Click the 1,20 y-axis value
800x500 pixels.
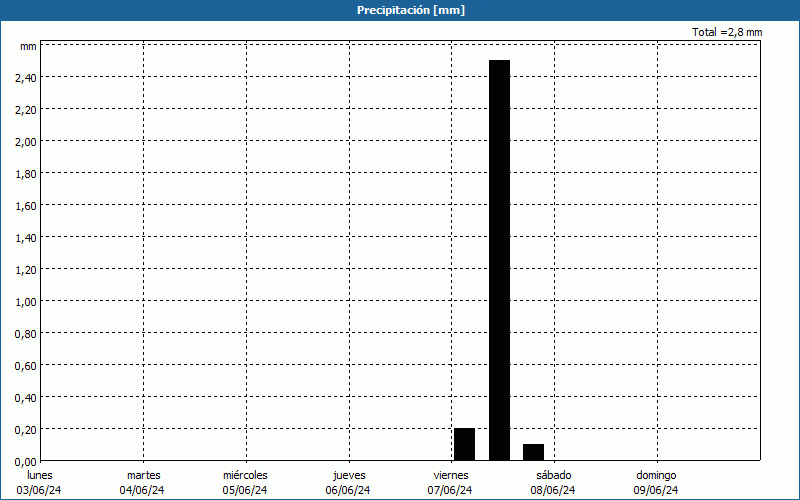point(26,270)
